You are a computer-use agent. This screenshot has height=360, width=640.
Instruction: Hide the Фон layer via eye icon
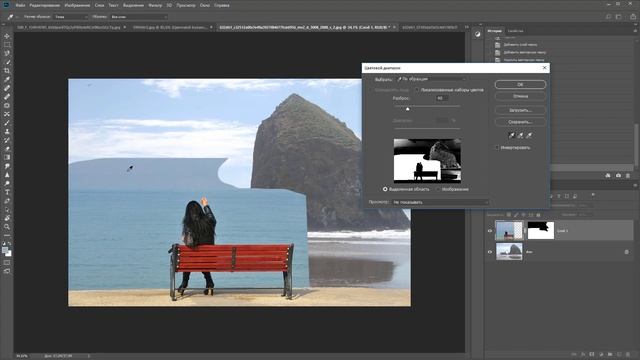point(490,252)
